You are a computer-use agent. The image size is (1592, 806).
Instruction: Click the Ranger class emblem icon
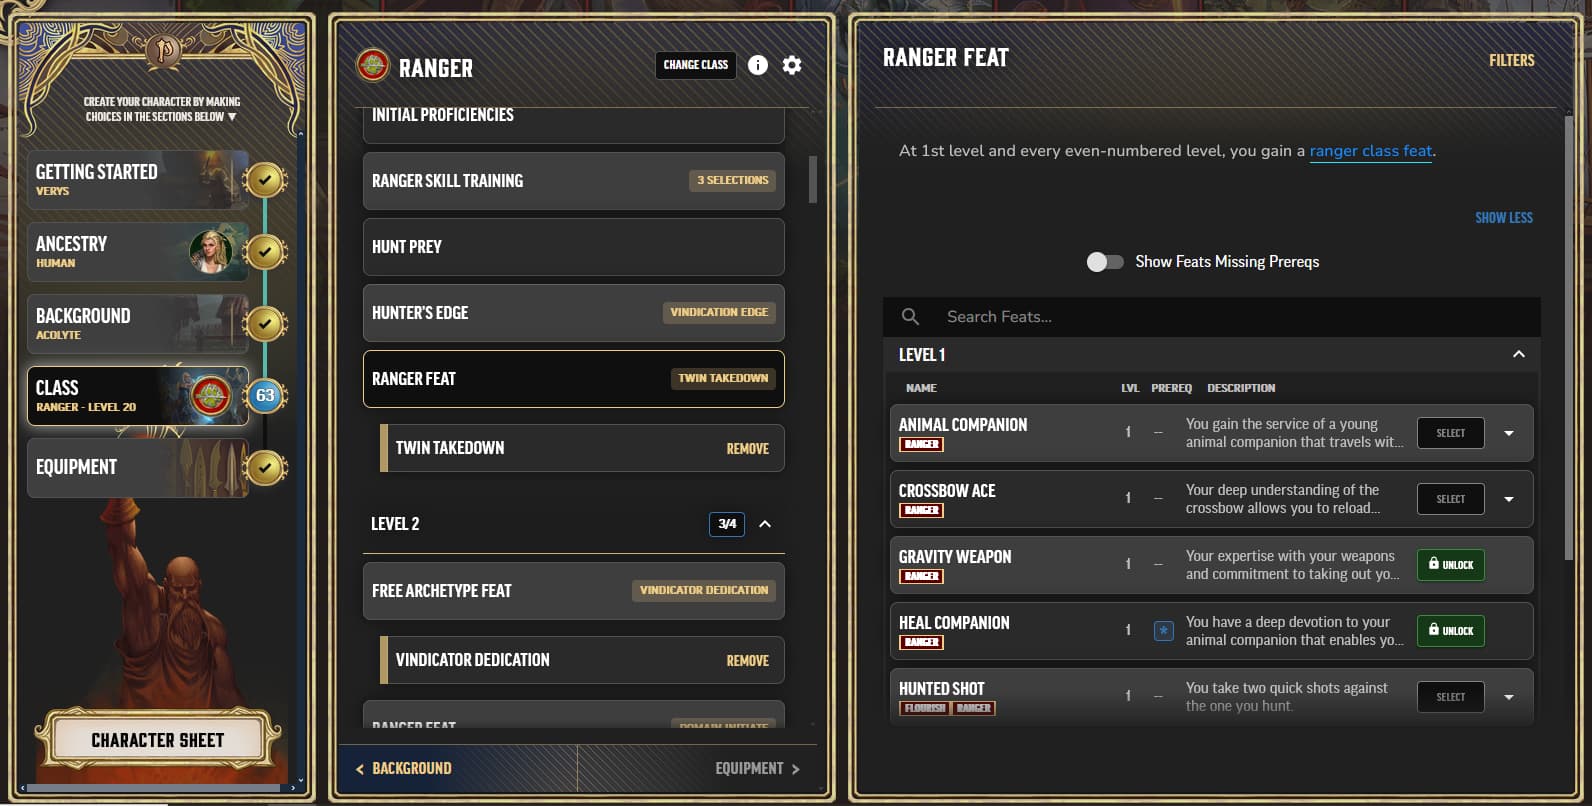[373, 66]
